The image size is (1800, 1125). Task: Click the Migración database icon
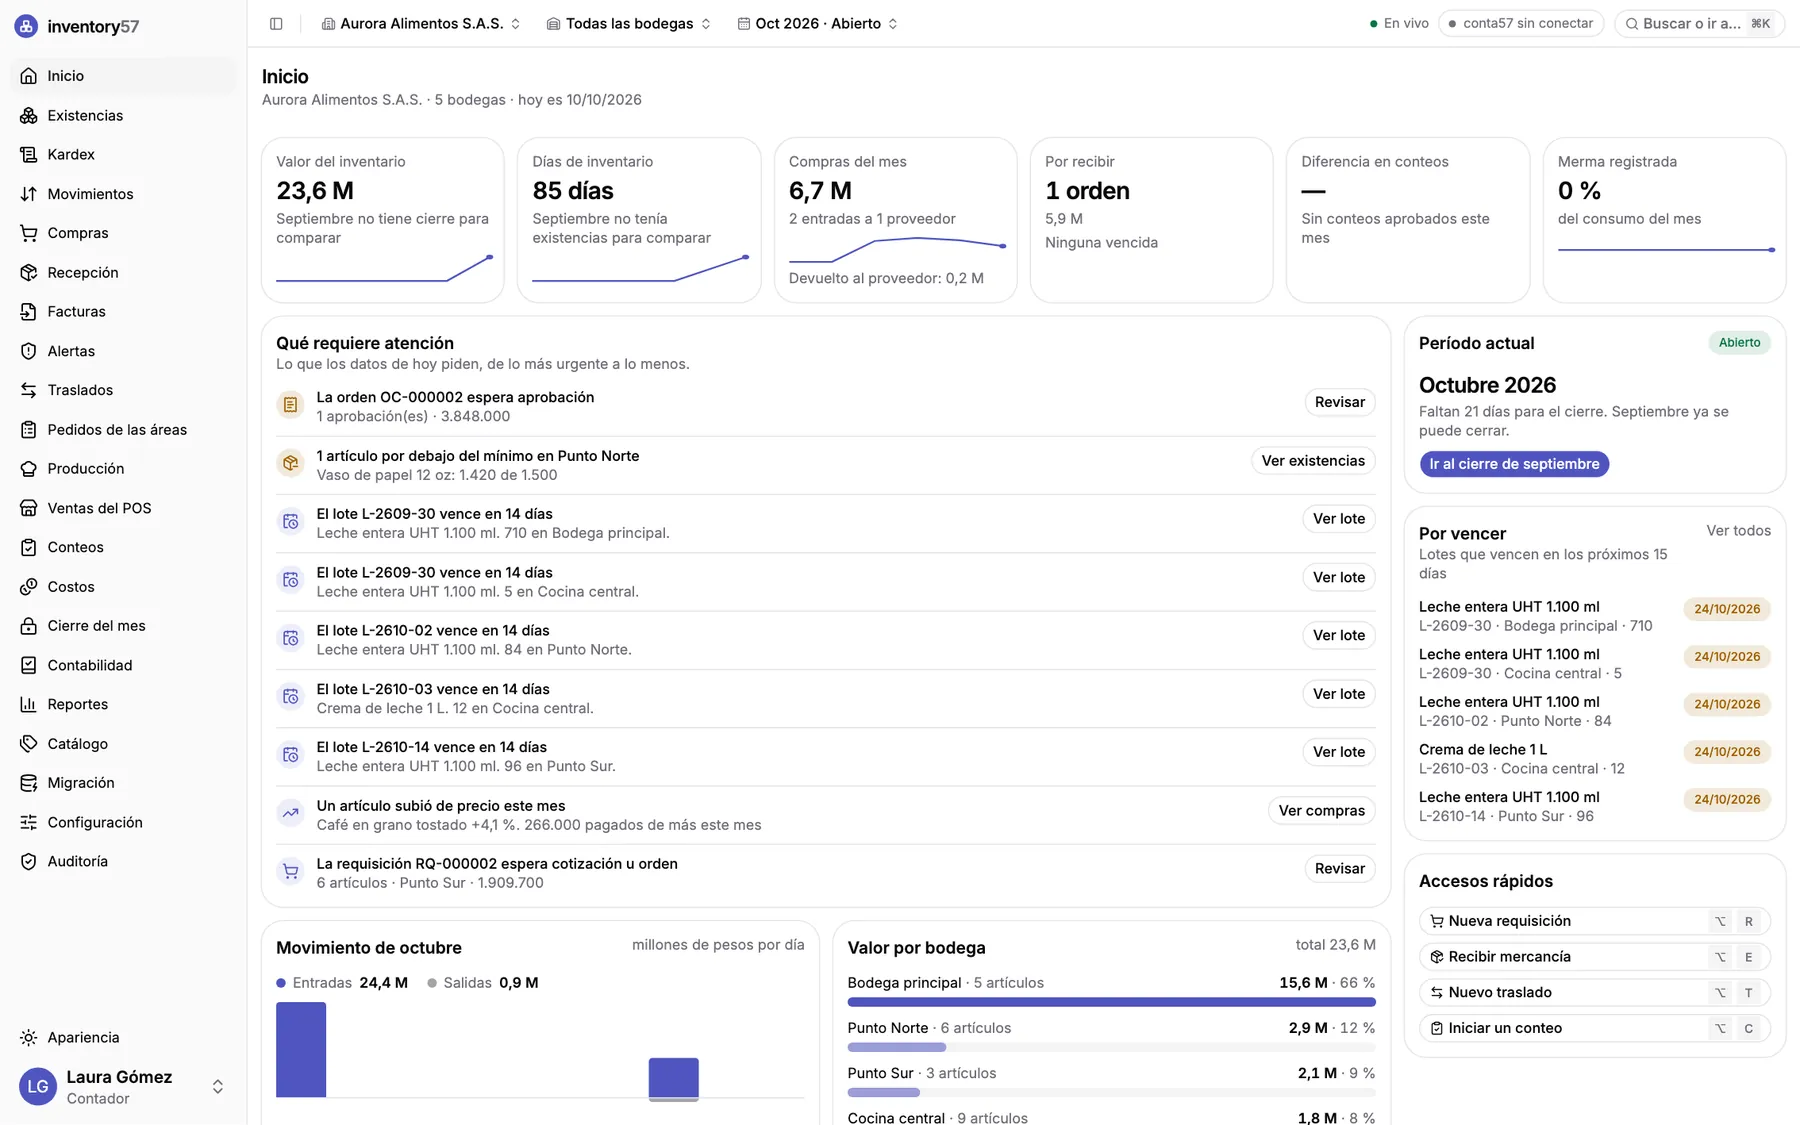tap(29, 782)
